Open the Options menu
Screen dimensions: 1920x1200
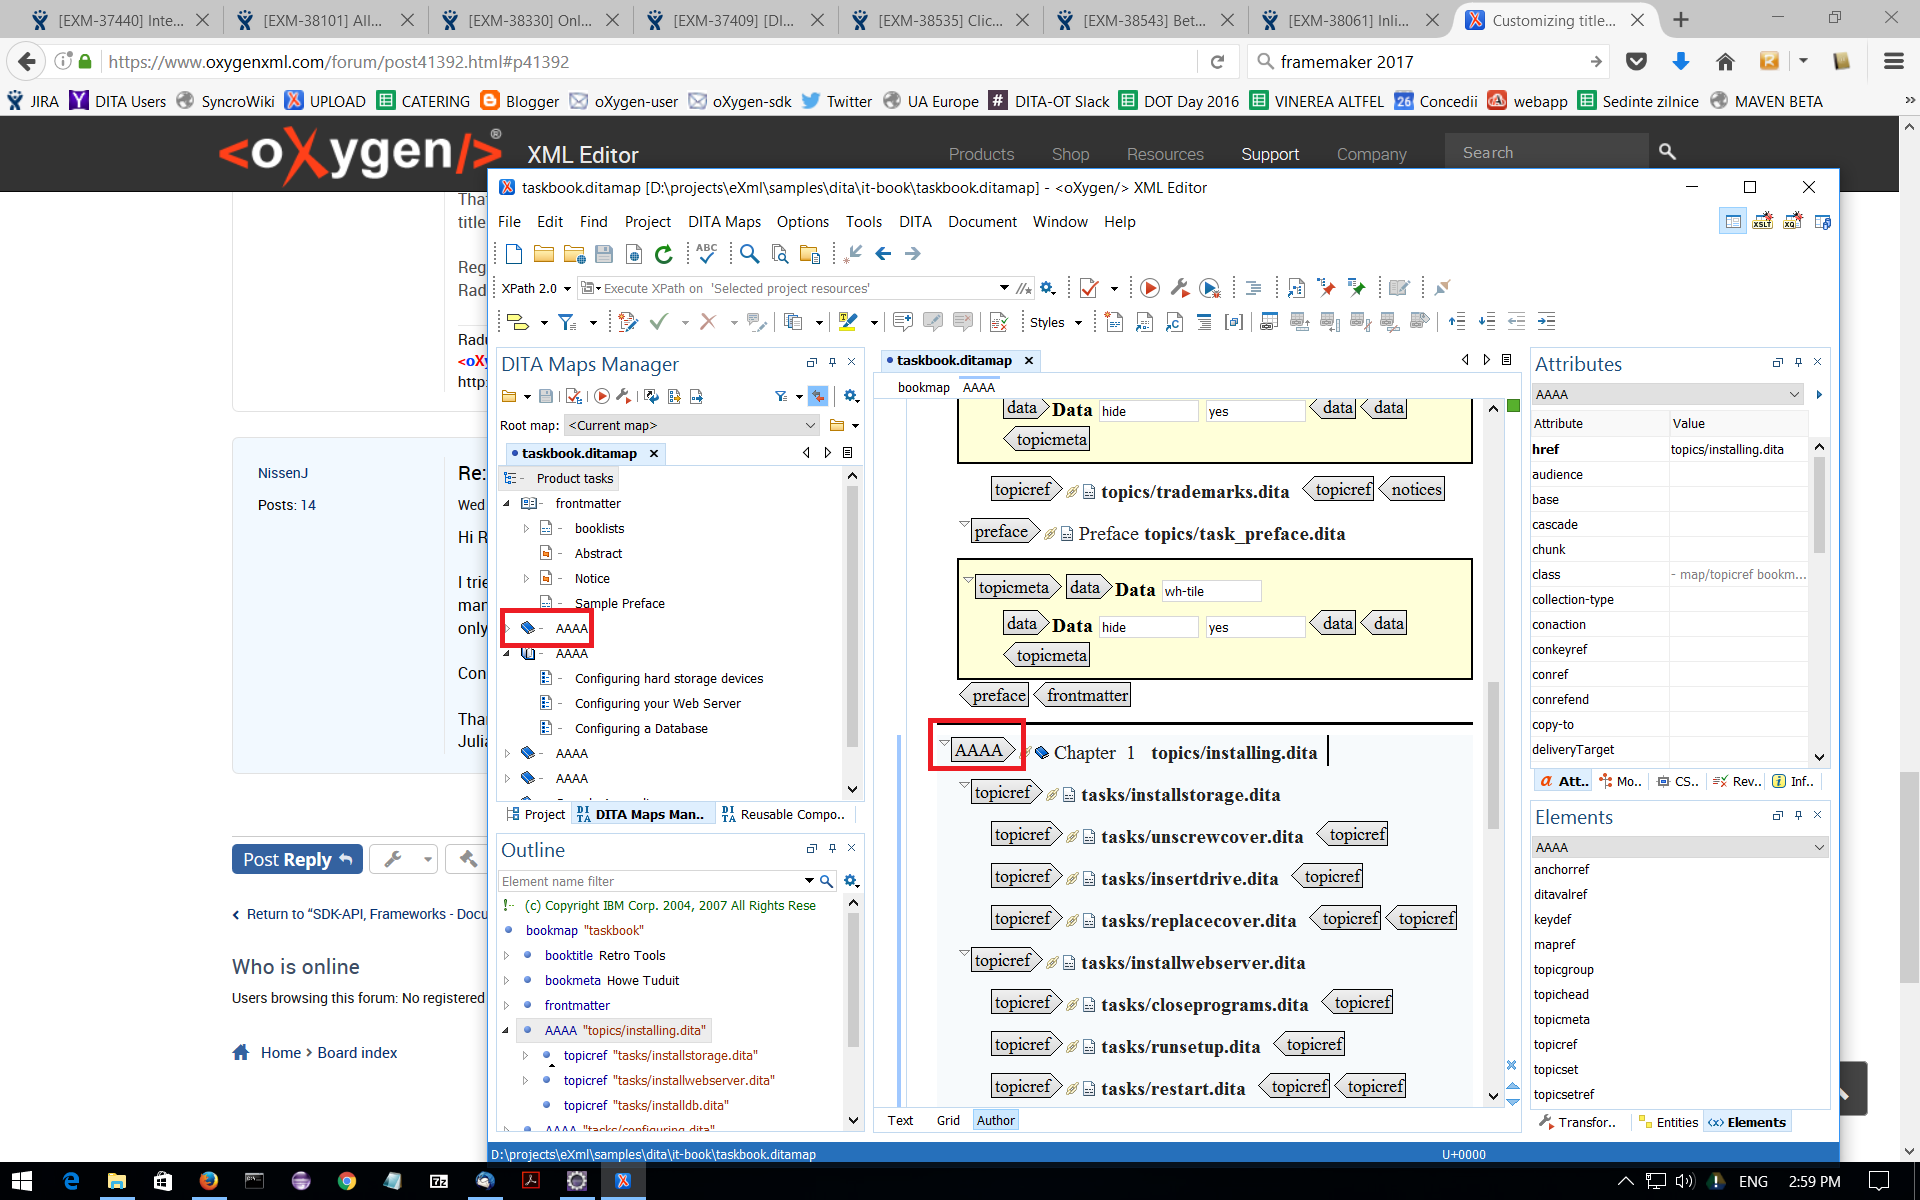[803, 222]
